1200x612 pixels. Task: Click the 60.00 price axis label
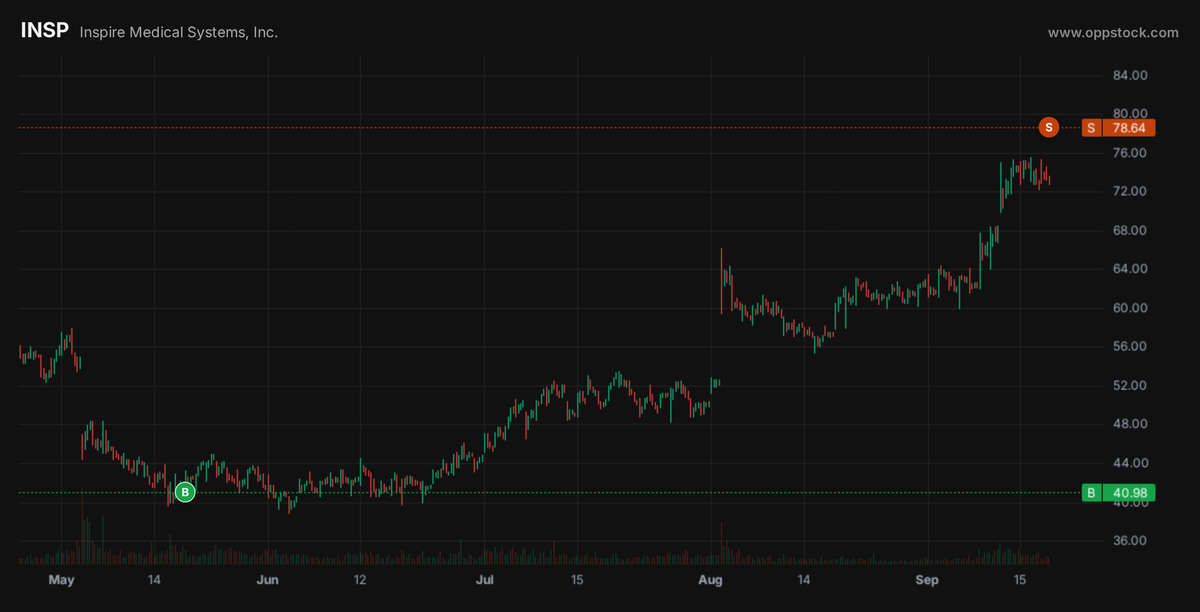coord(1130,308)
